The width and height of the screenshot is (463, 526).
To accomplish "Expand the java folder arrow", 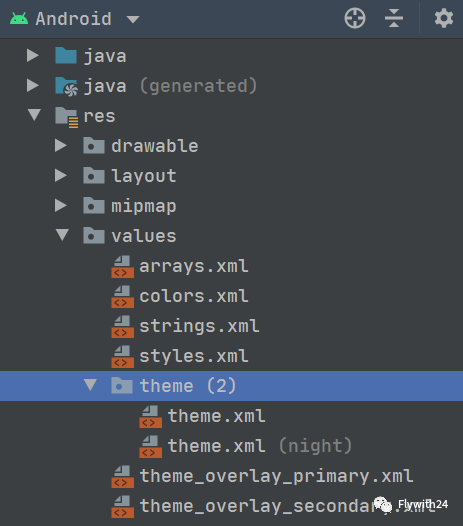I will (x=33, y=55).
